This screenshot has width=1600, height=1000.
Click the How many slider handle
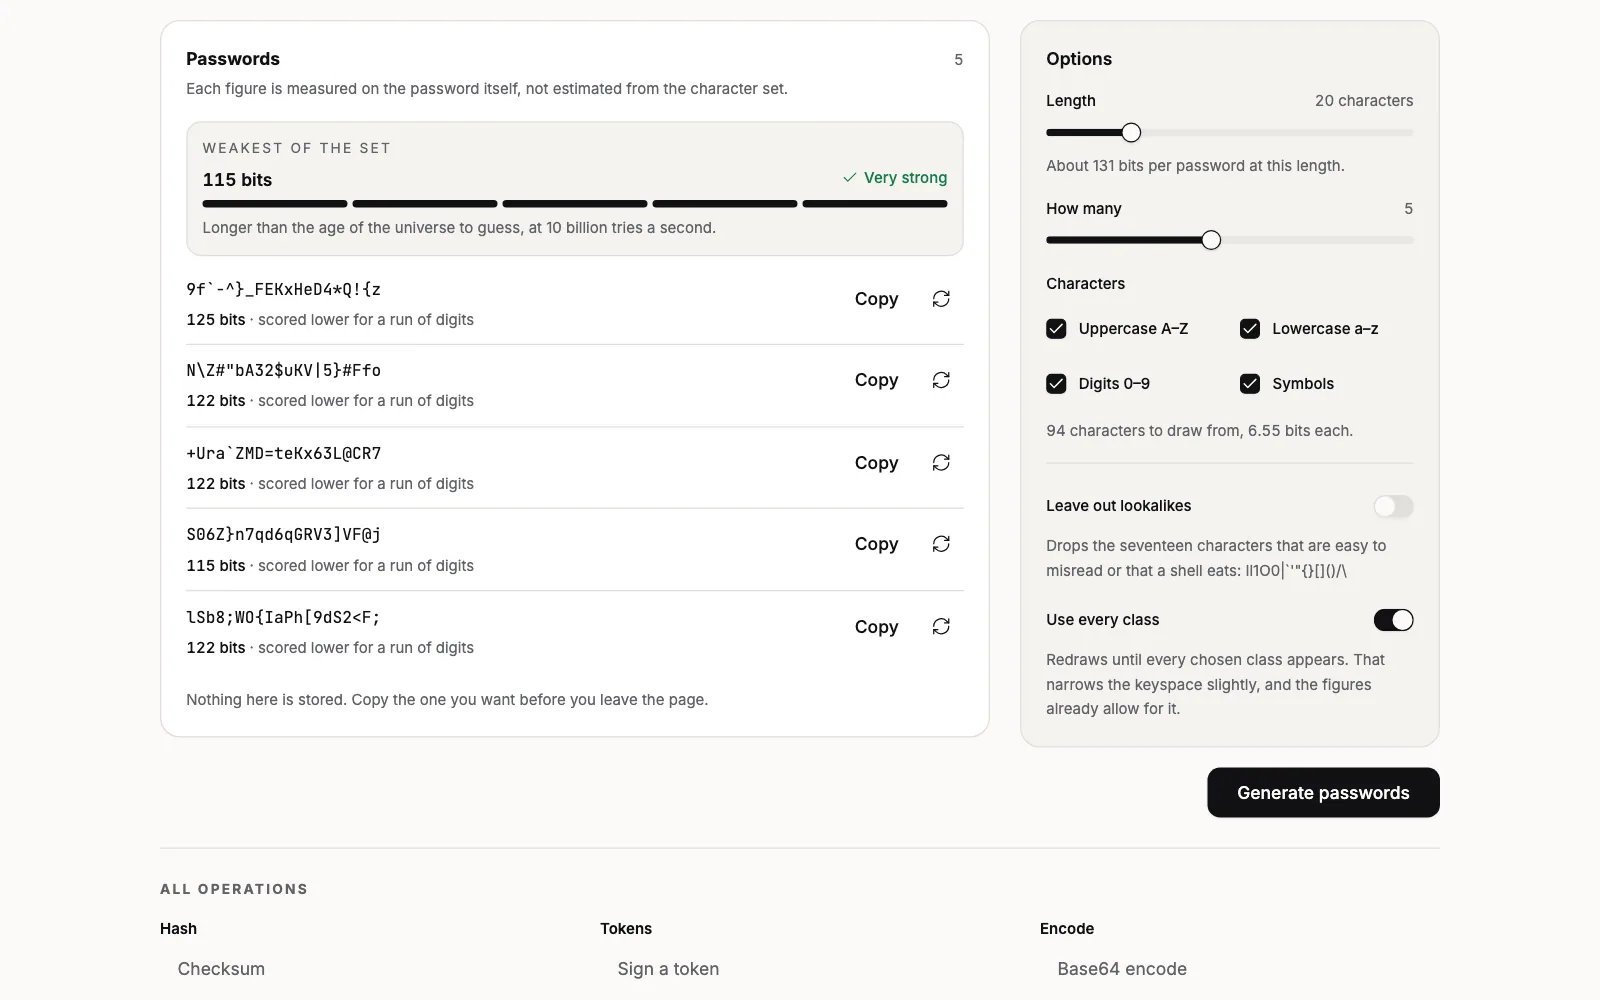coord(1211,240)
